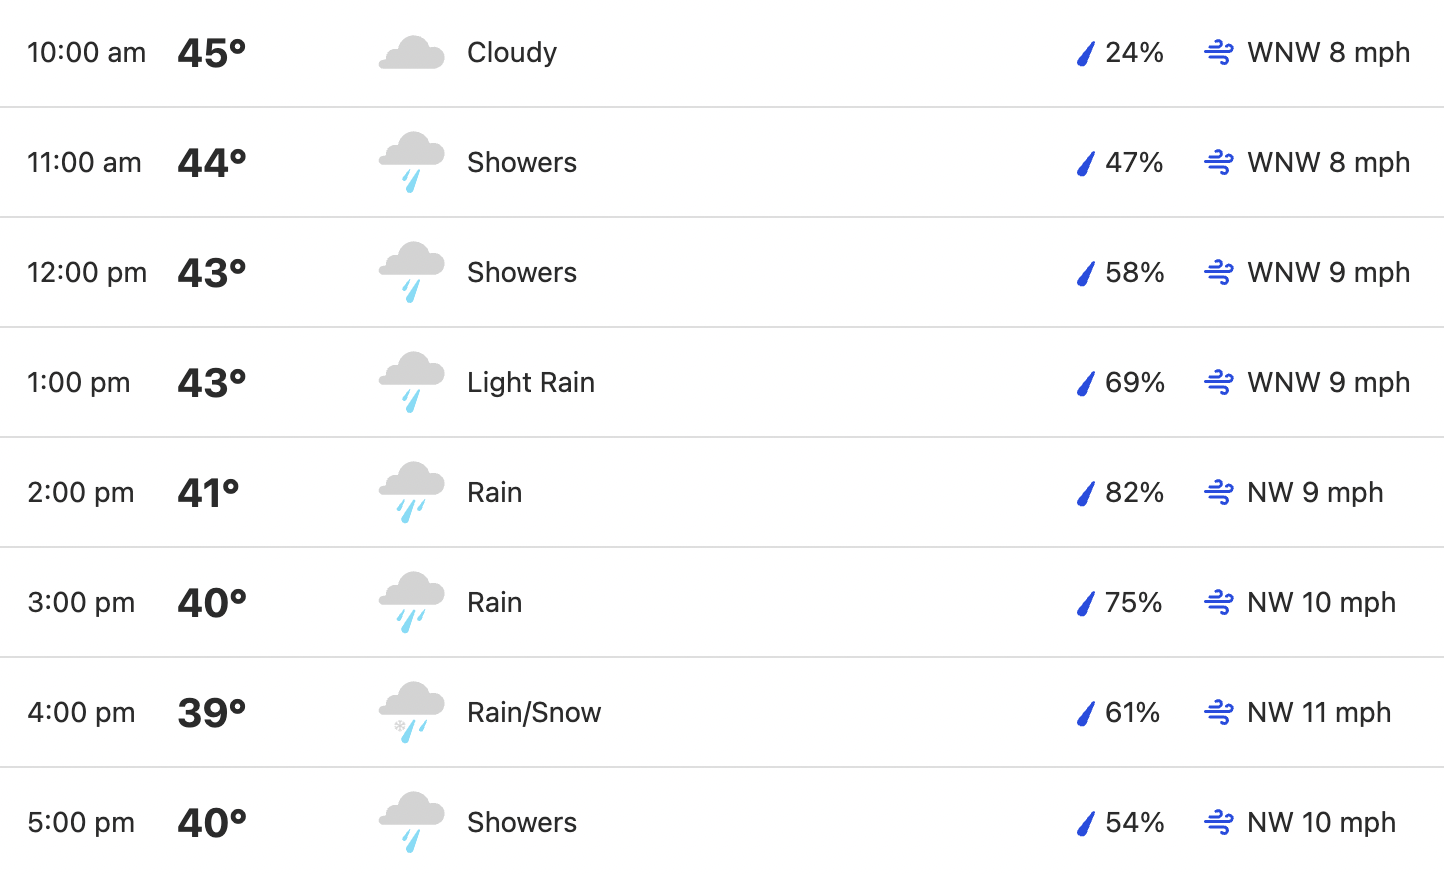Click the 45° temperature reading

[x=212, y=52]
